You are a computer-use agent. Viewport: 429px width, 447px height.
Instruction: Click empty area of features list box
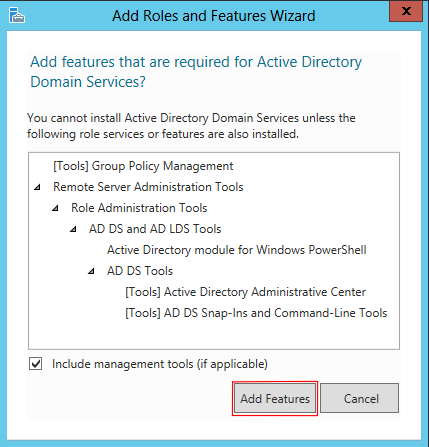(213, 335)
